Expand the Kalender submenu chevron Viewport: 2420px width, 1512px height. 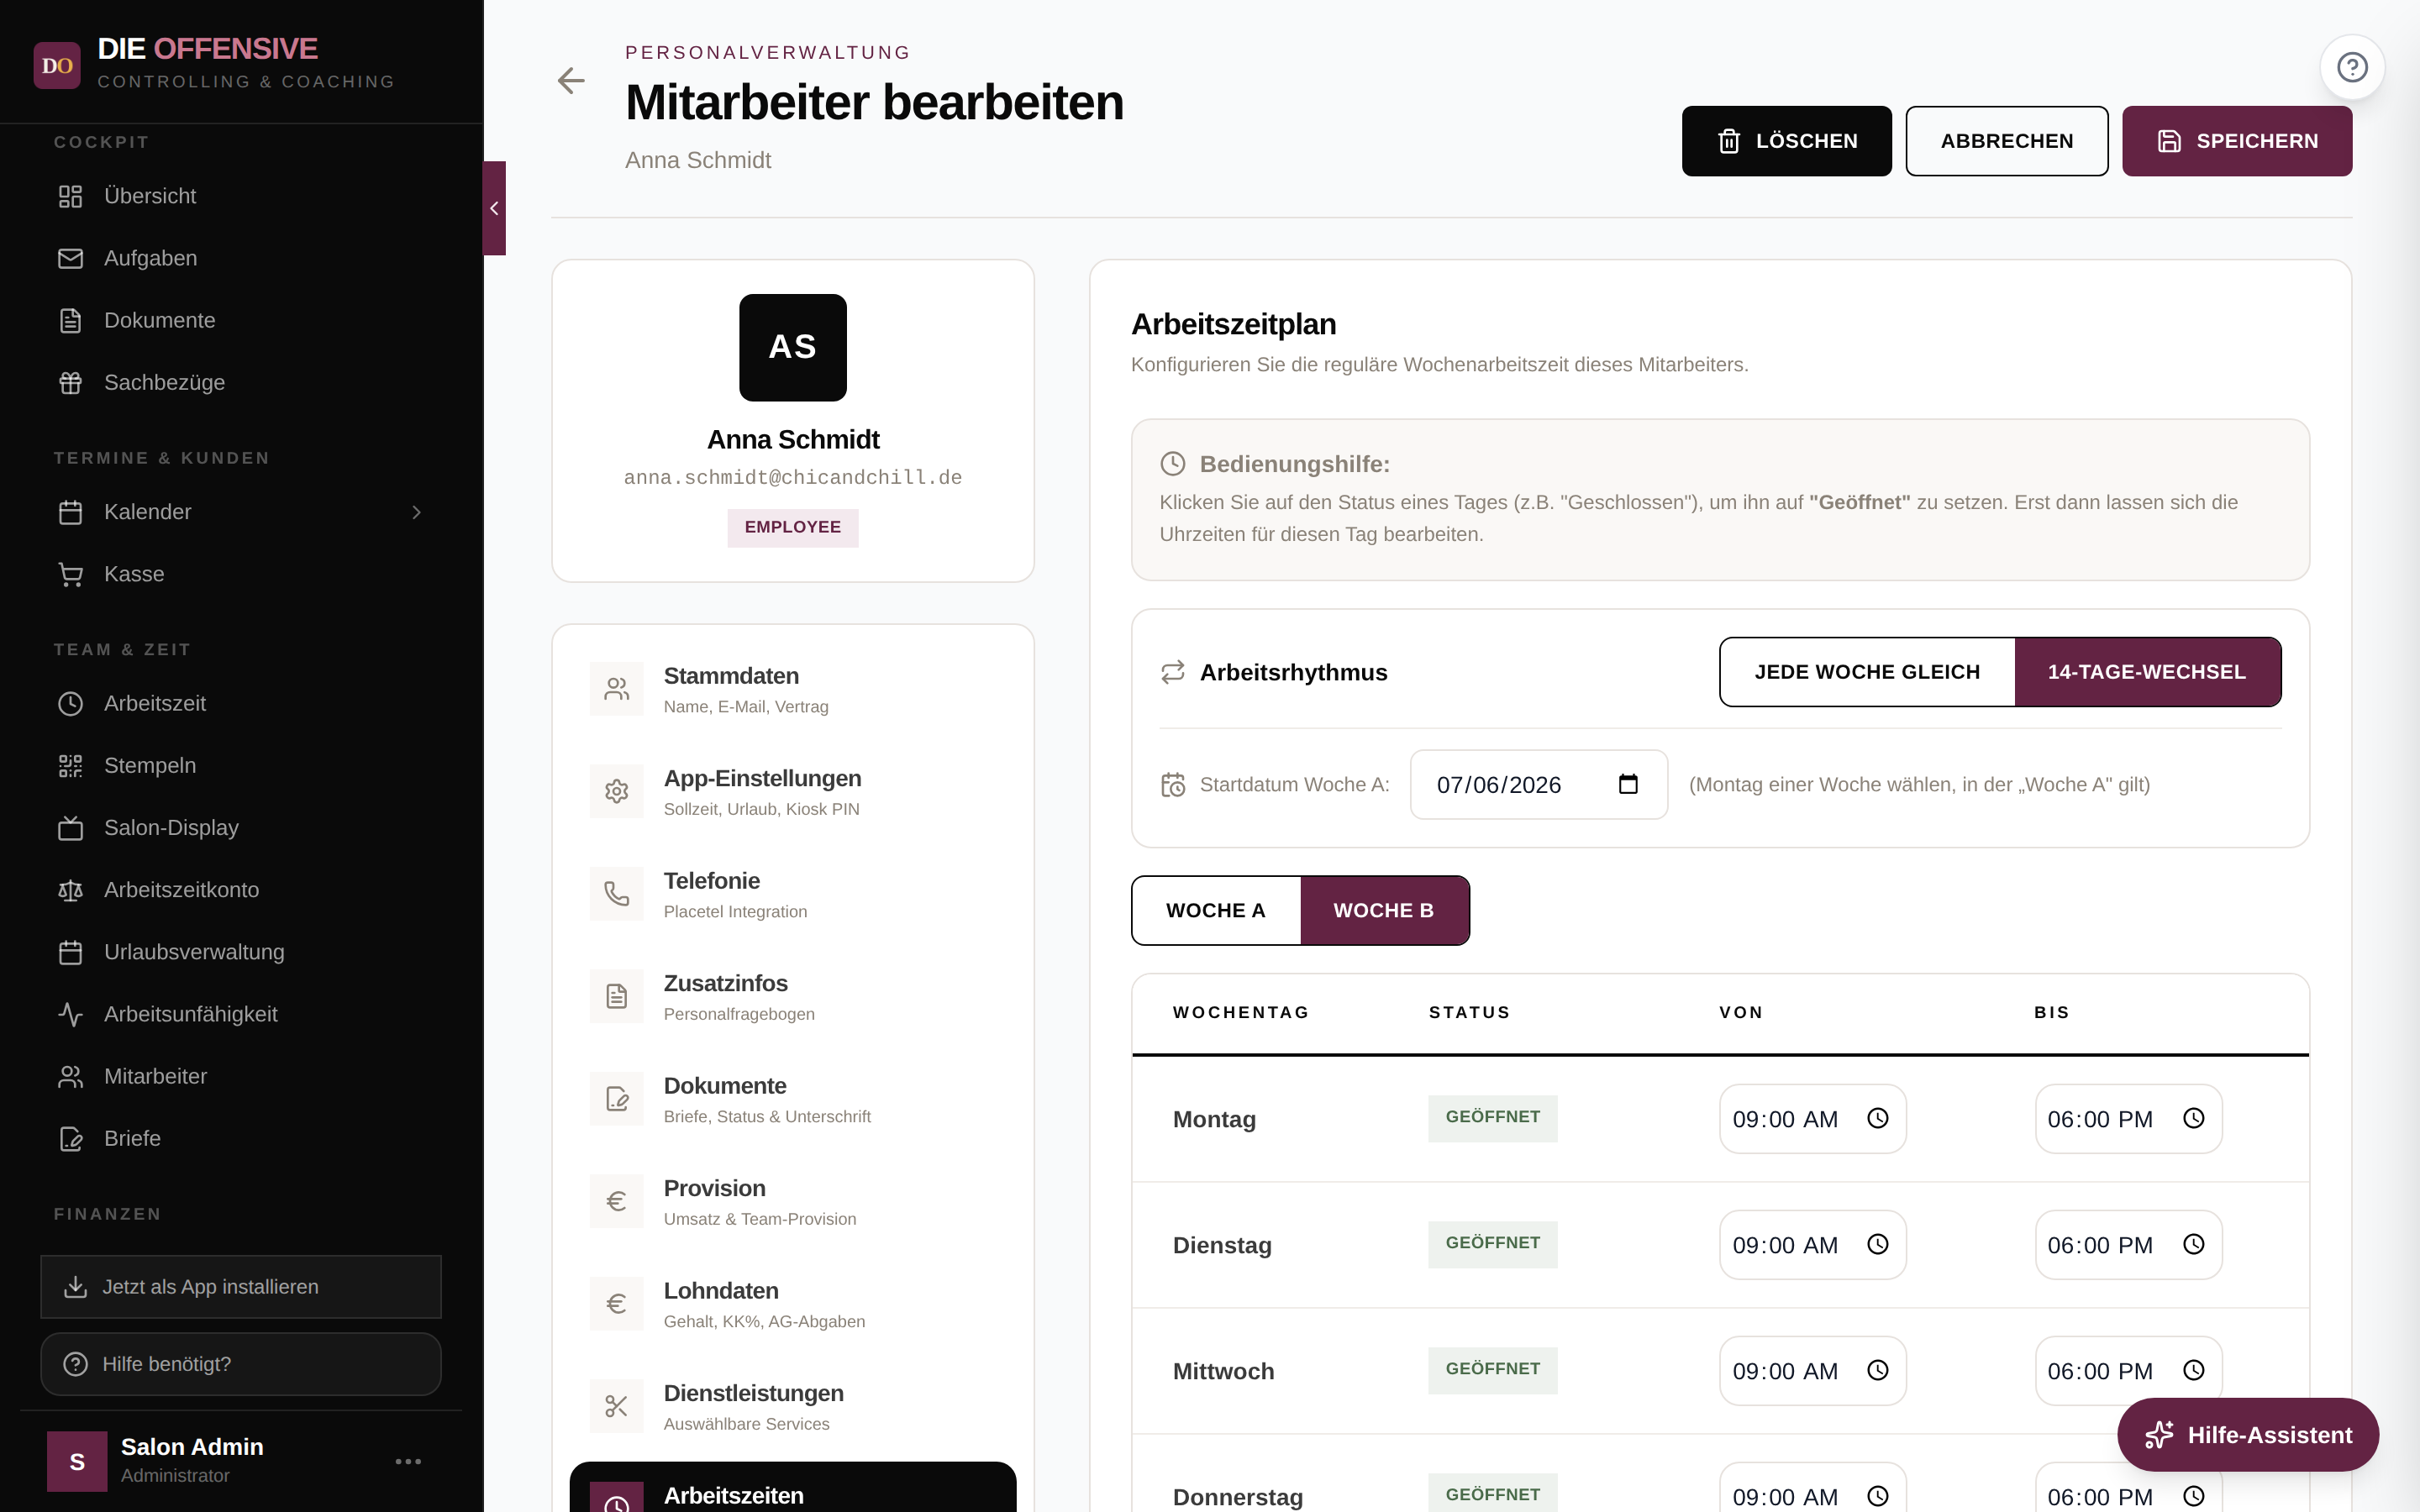[417, 512]
